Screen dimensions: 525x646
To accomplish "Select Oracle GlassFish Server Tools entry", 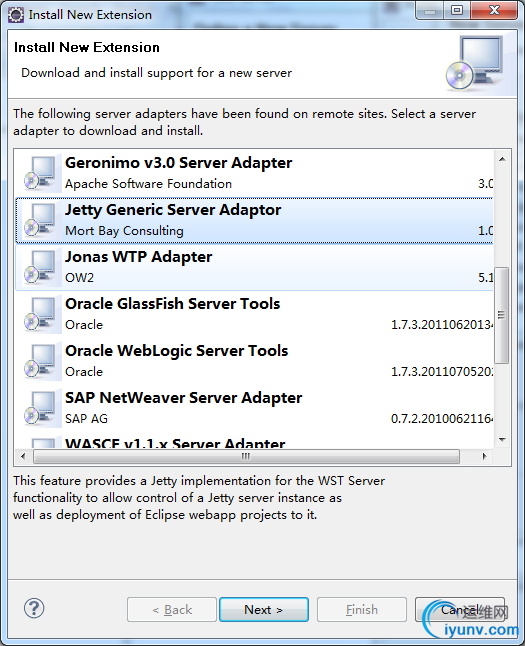I will tap(254, 314).
